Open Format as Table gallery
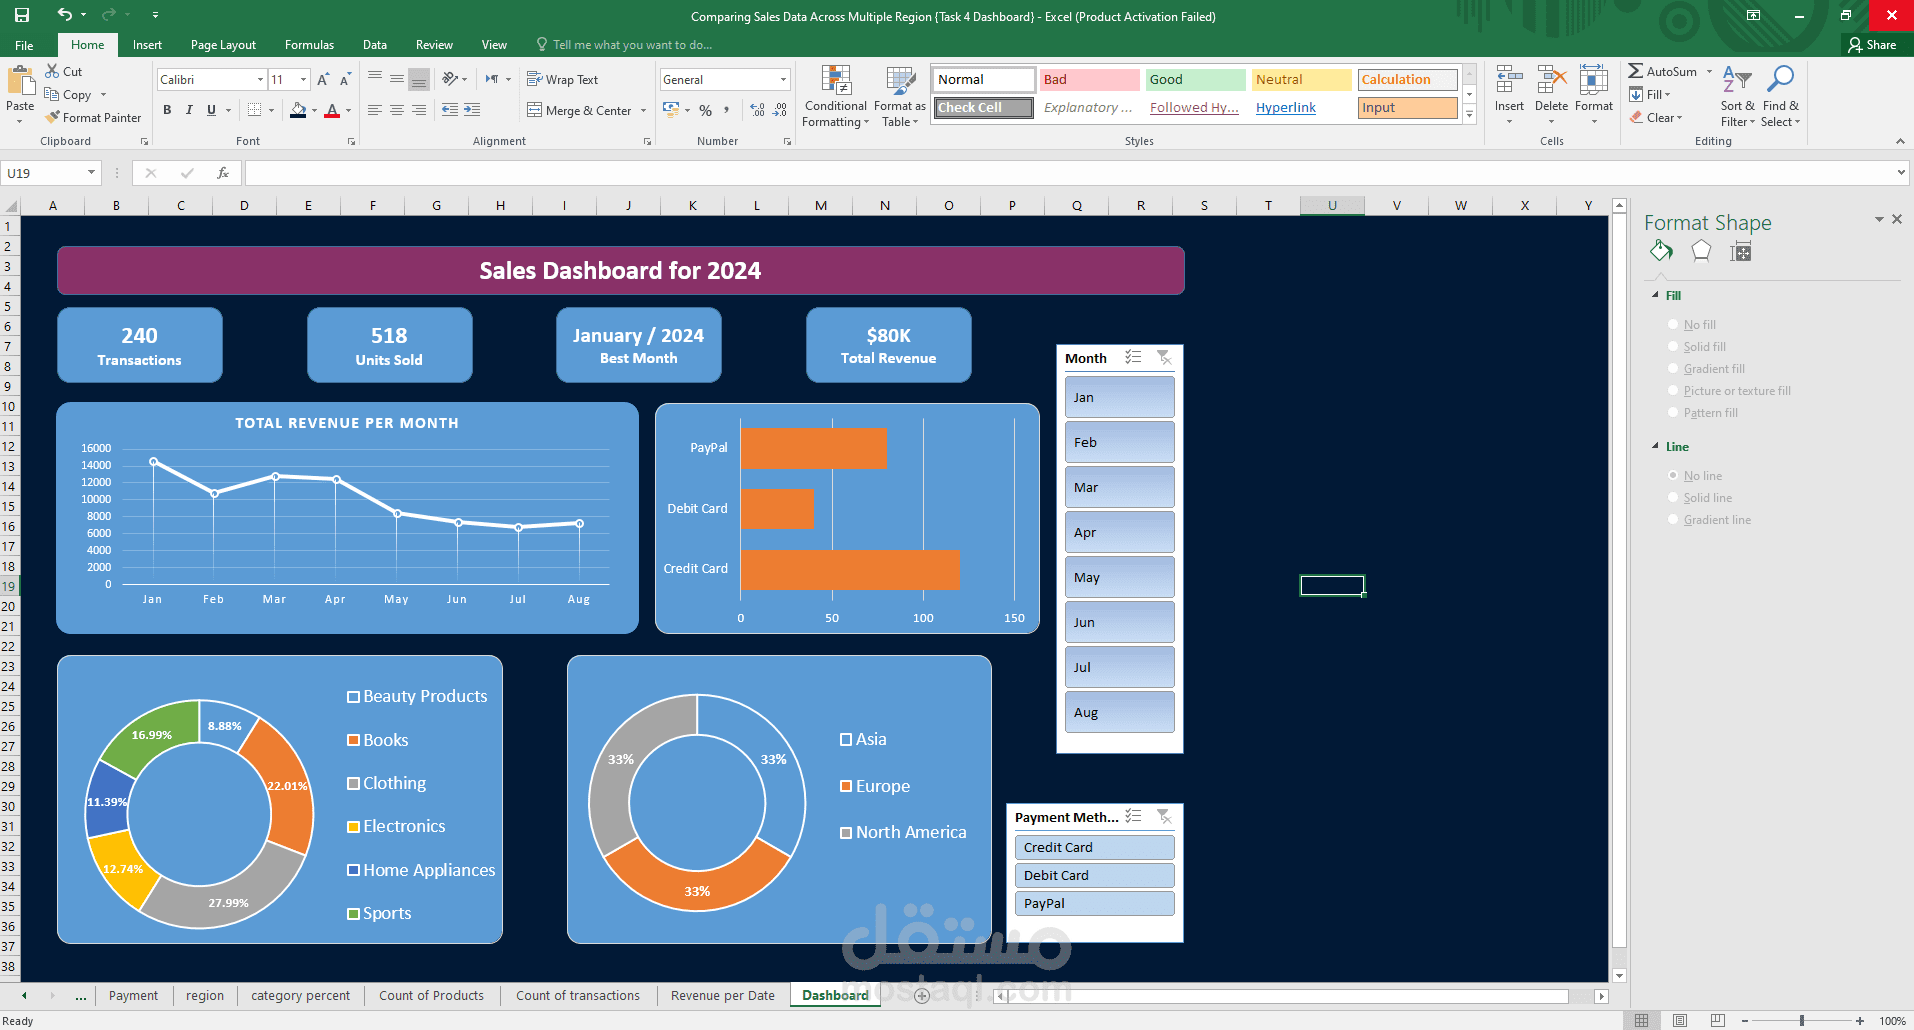 900,96
